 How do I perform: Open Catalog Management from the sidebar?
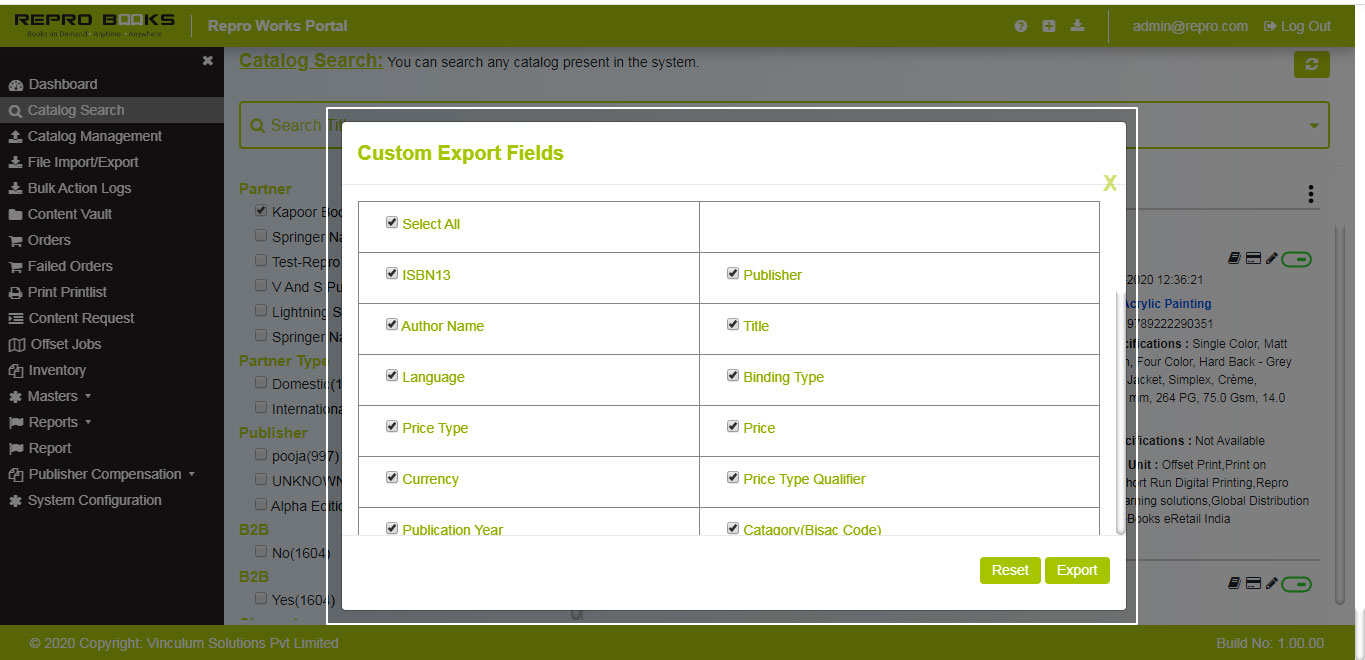coord(94,136)
